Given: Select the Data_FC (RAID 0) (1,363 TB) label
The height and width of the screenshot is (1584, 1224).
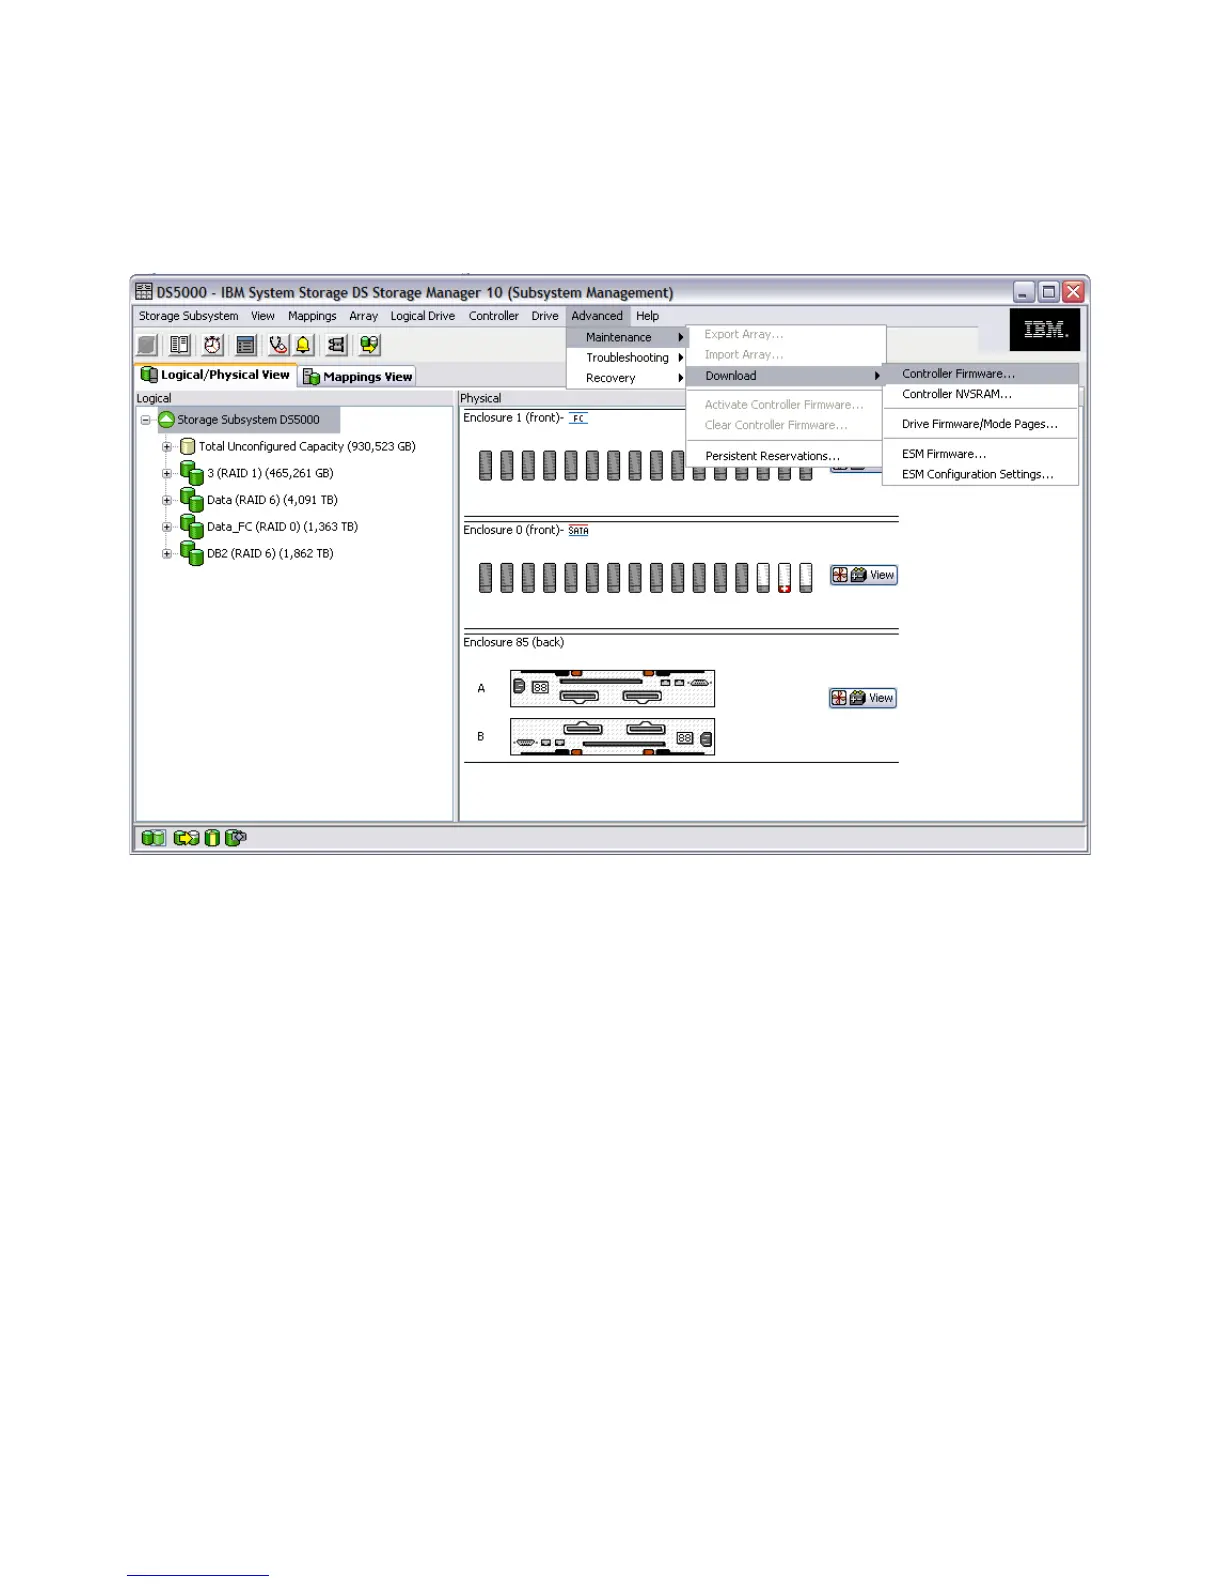Looking at the screenshot, I should point(282,527).
